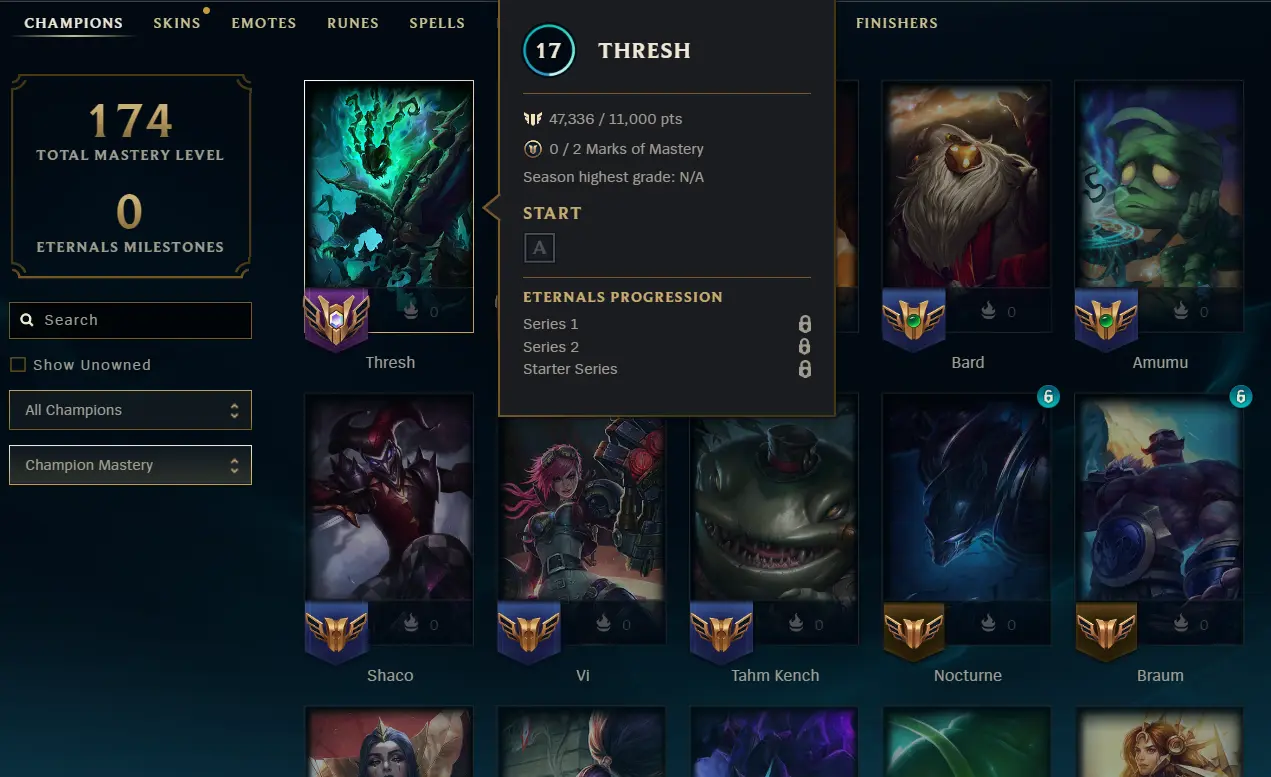Go to the Finishers tab

(x=897, y=23)
